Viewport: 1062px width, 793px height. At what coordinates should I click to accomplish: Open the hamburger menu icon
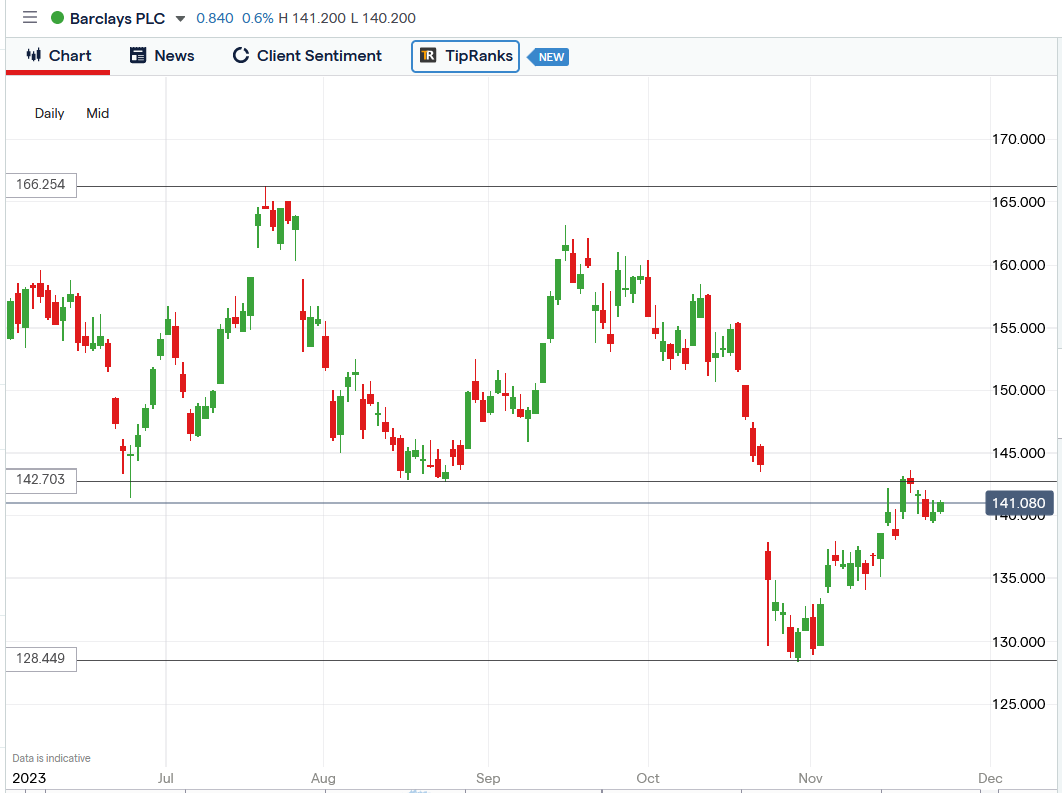[30, 18]
